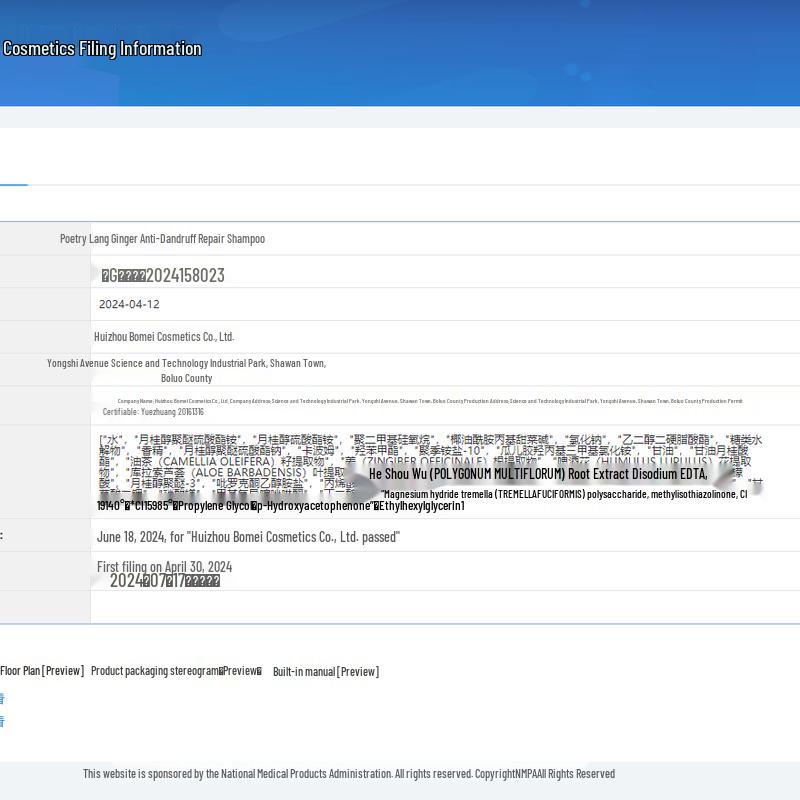This screenshot has height=800, width=800.
Task: Select the small Company Name production details line
Action: pyautogui.click(x=430, y=401)
